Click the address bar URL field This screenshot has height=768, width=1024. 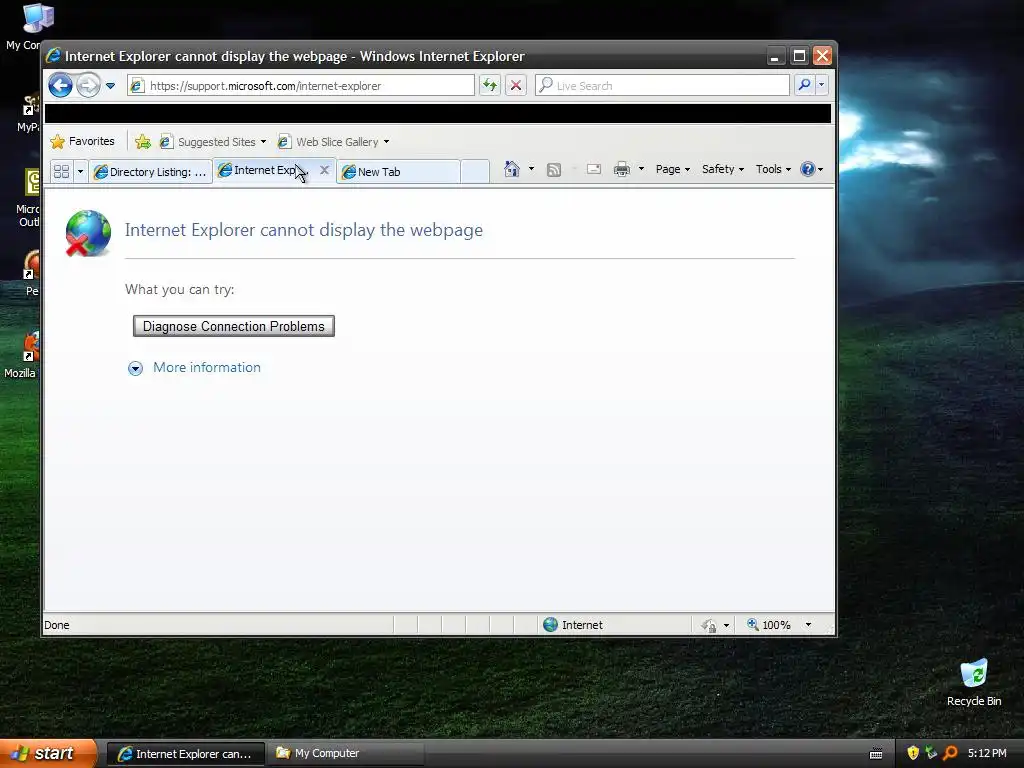pos(301,86)
